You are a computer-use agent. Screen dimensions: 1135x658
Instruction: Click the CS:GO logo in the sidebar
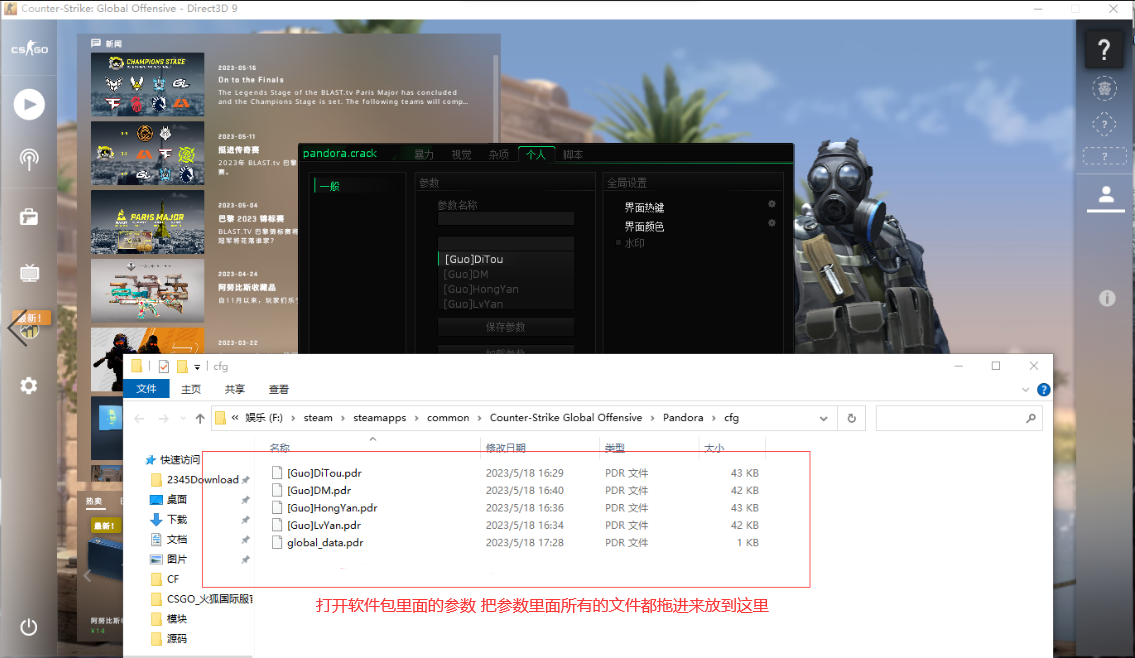point(29,48)
